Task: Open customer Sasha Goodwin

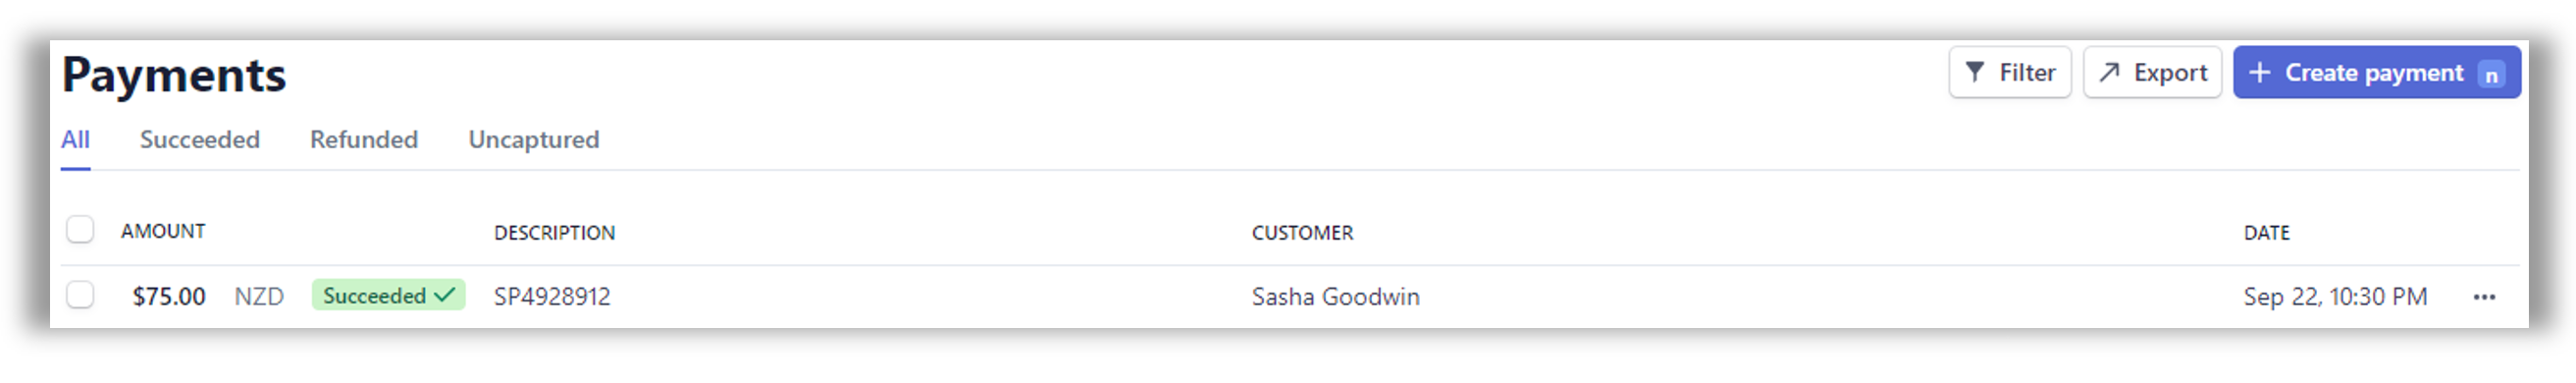Action: tap(1335, 297)
